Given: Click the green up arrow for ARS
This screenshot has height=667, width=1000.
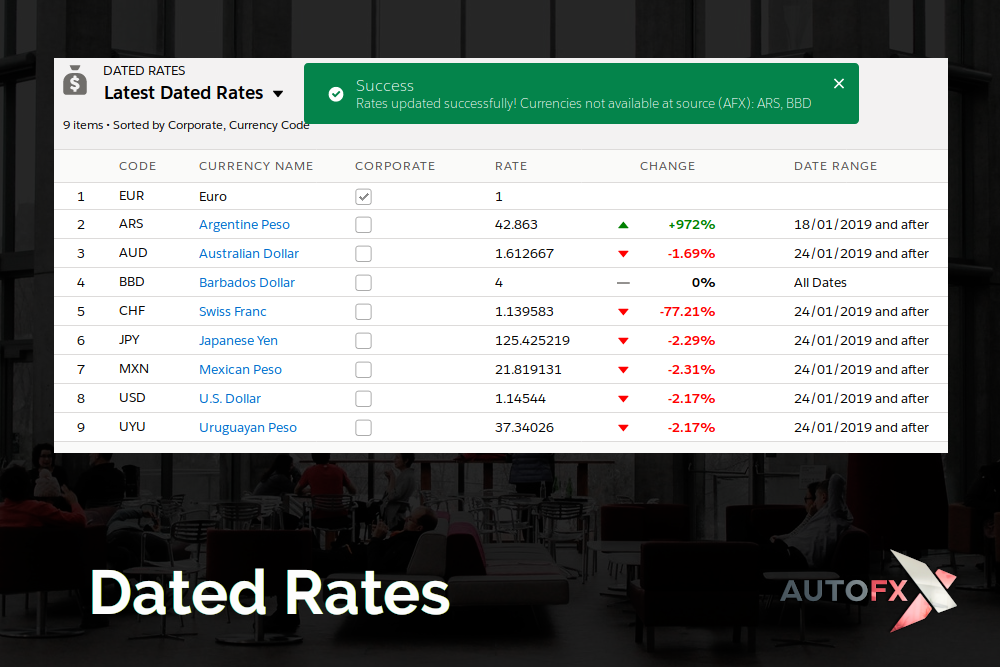Looking at the screenshot, I should click(x=623, y=225).
